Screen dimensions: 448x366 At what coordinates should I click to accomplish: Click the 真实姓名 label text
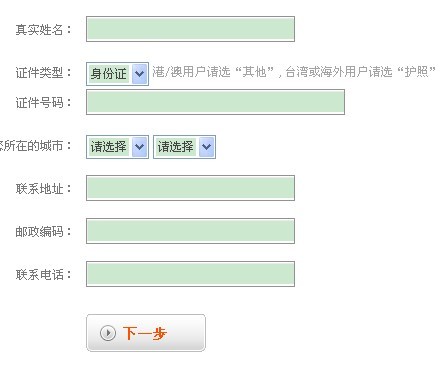click(39, 30)
